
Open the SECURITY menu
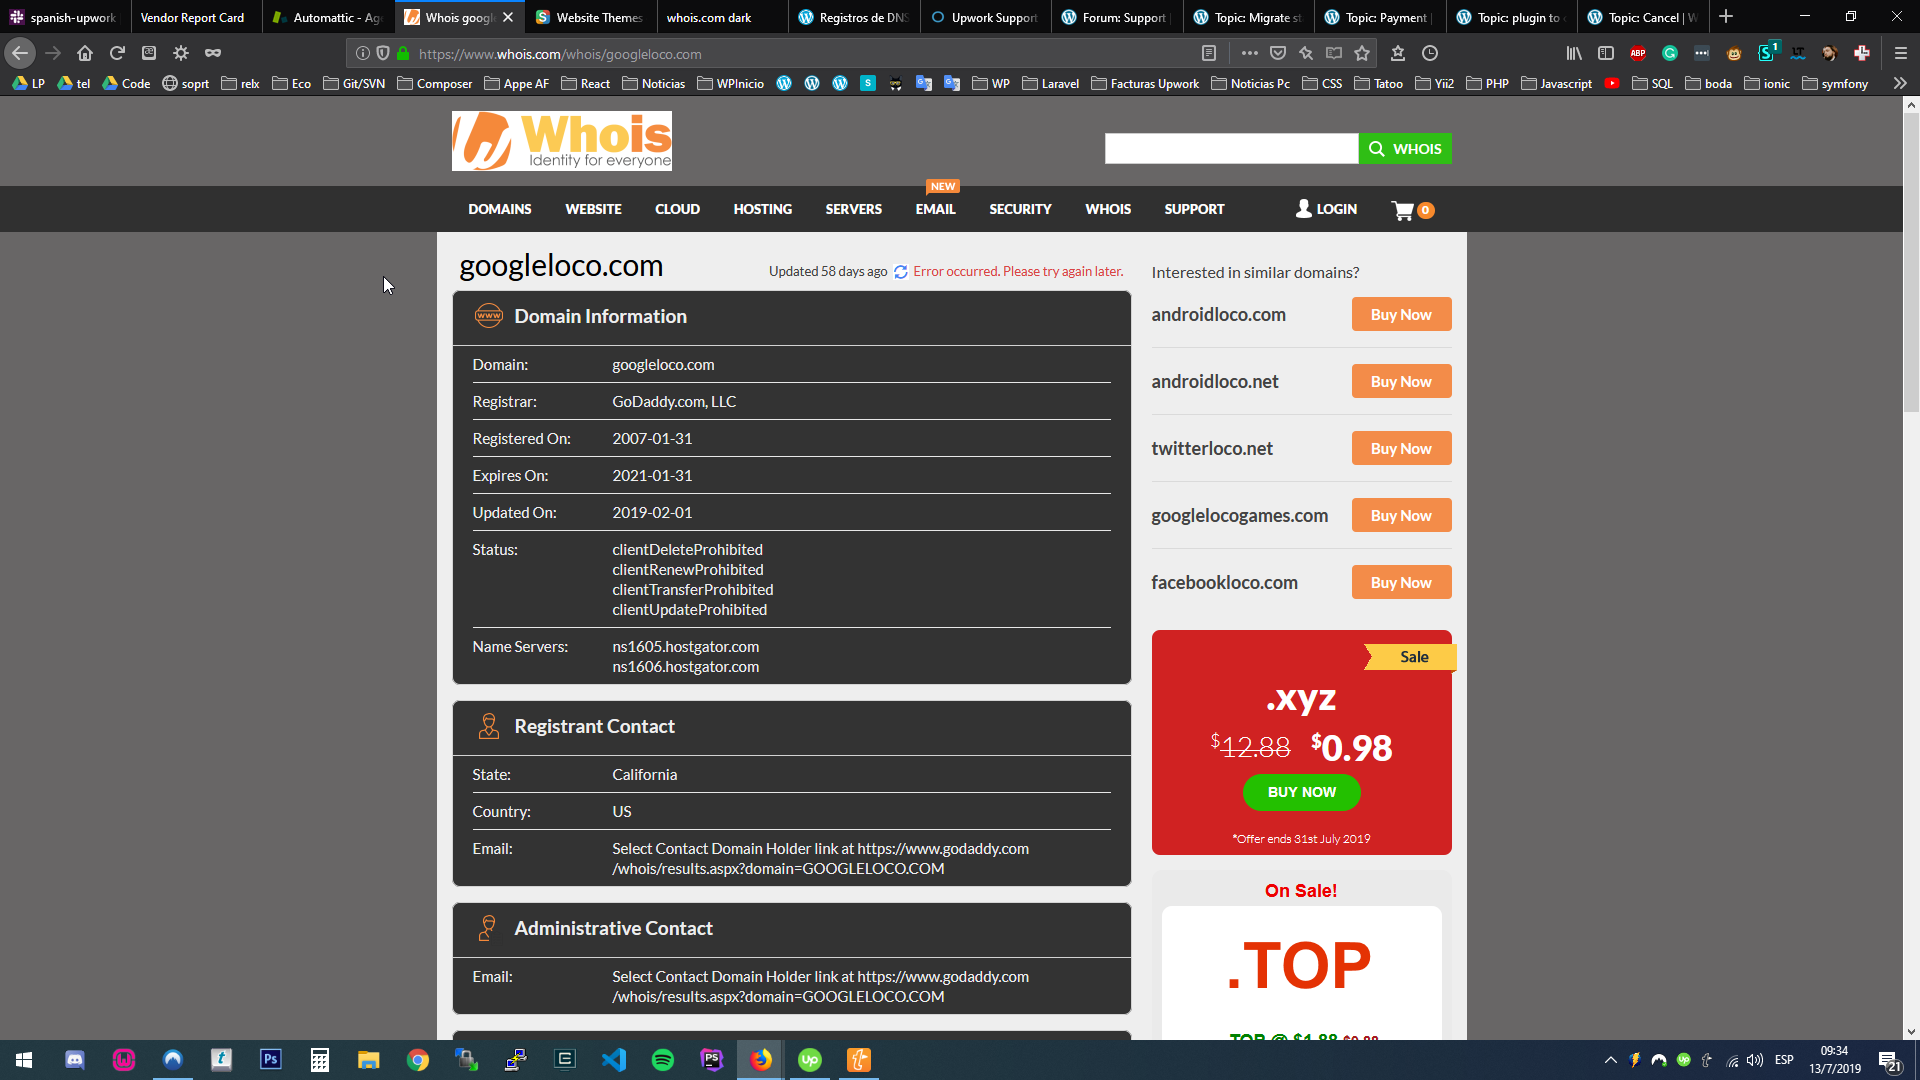1020,209
